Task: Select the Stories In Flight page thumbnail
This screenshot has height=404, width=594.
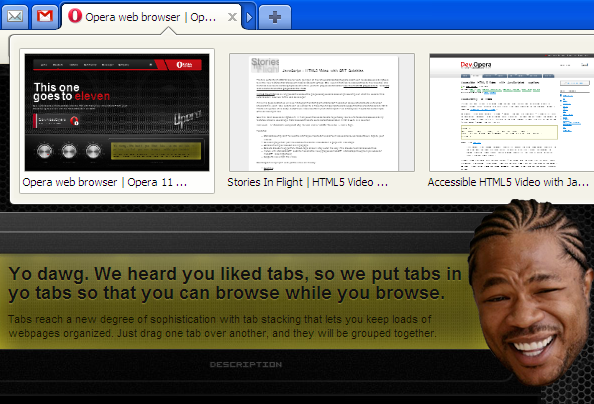Action: [322, 113]
